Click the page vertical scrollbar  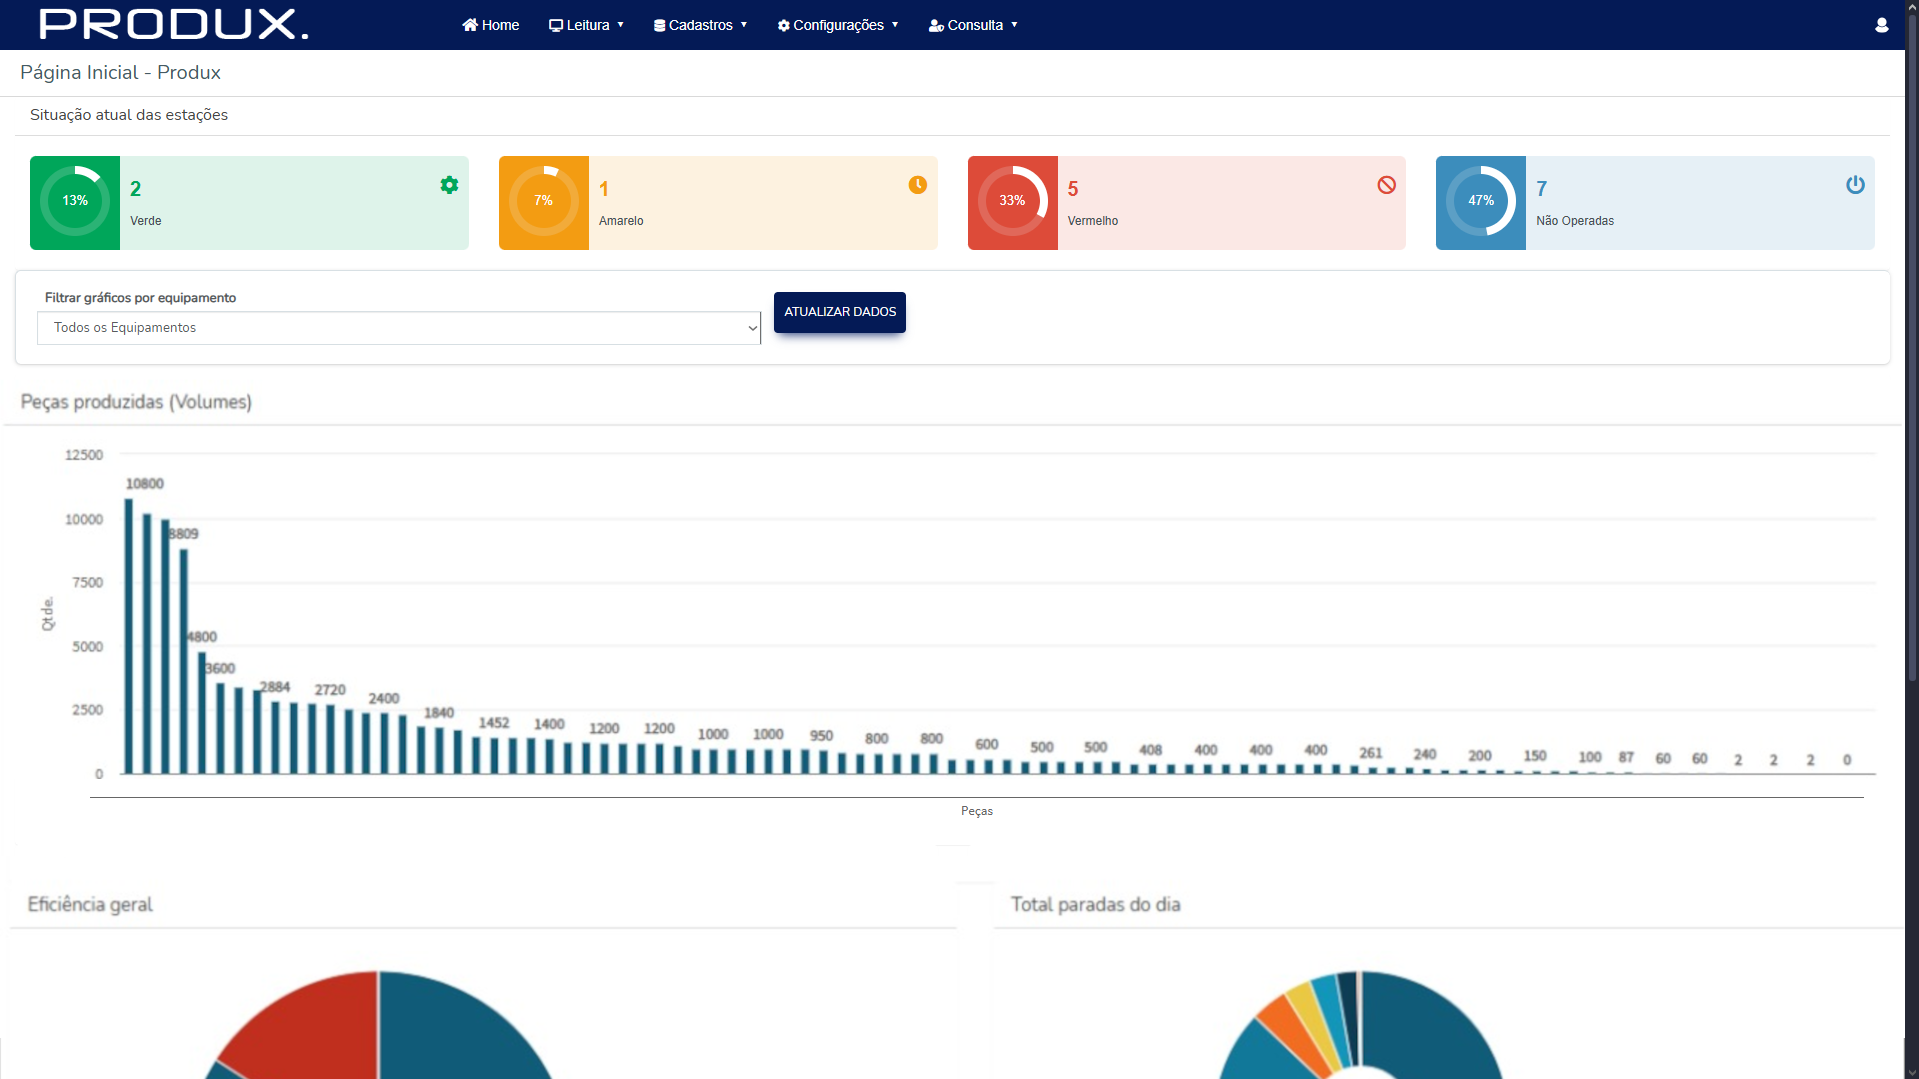pyautogui.click(x=1912, y=350)
